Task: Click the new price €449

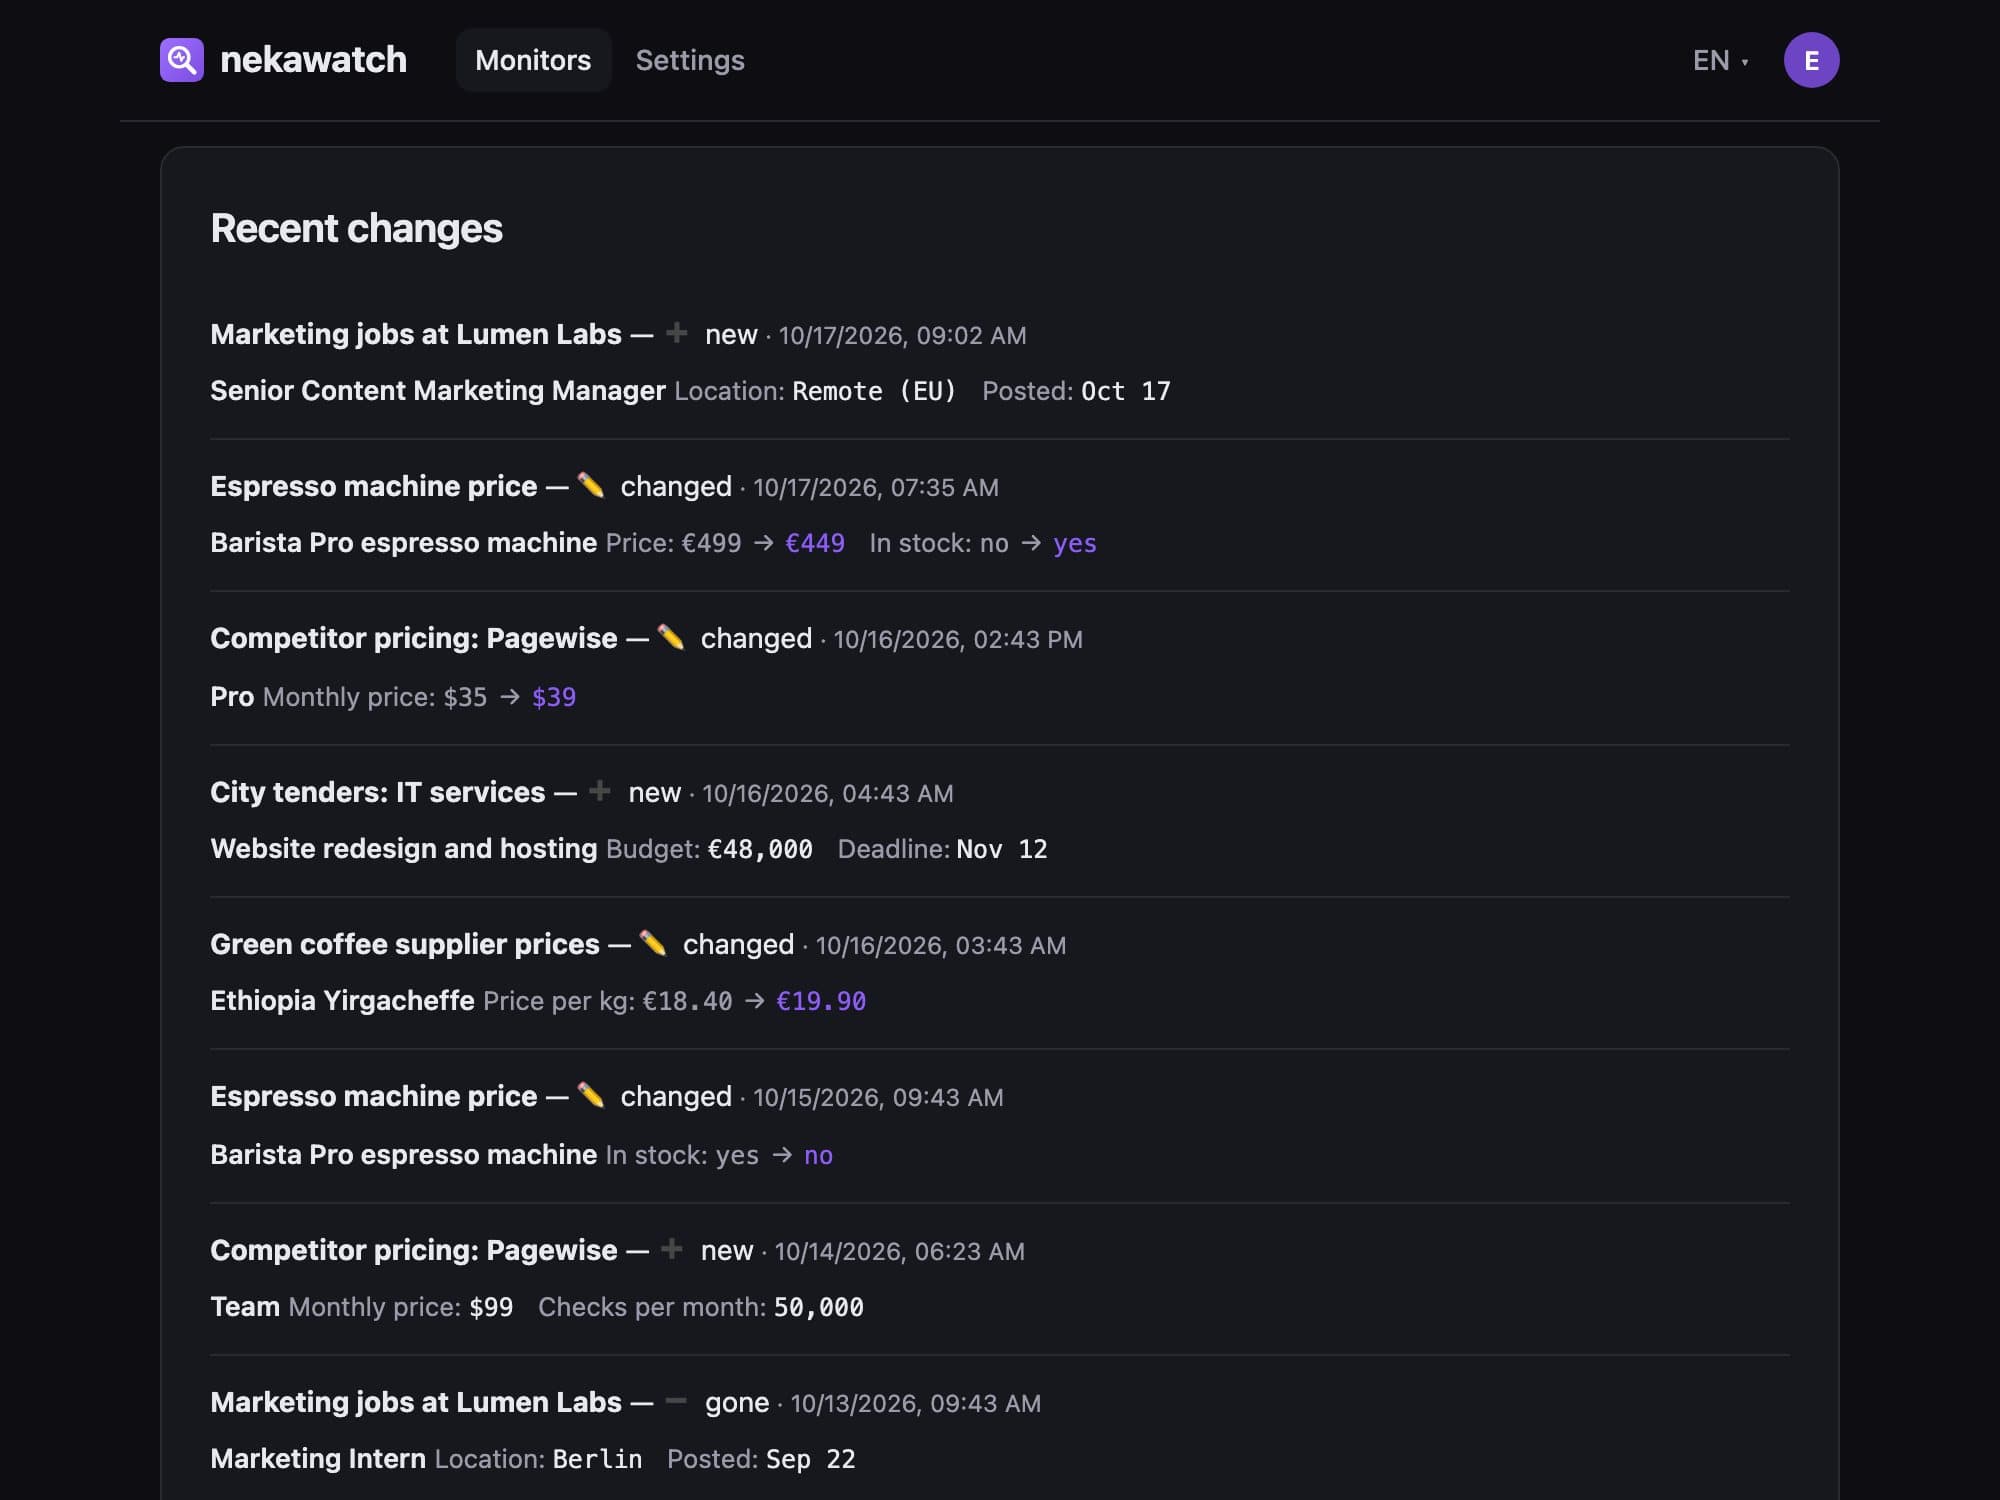Action: (815, 543)
